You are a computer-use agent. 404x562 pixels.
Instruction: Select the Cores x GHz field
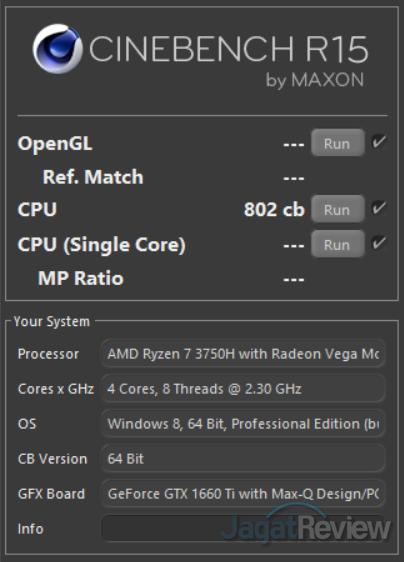[243, 389]
